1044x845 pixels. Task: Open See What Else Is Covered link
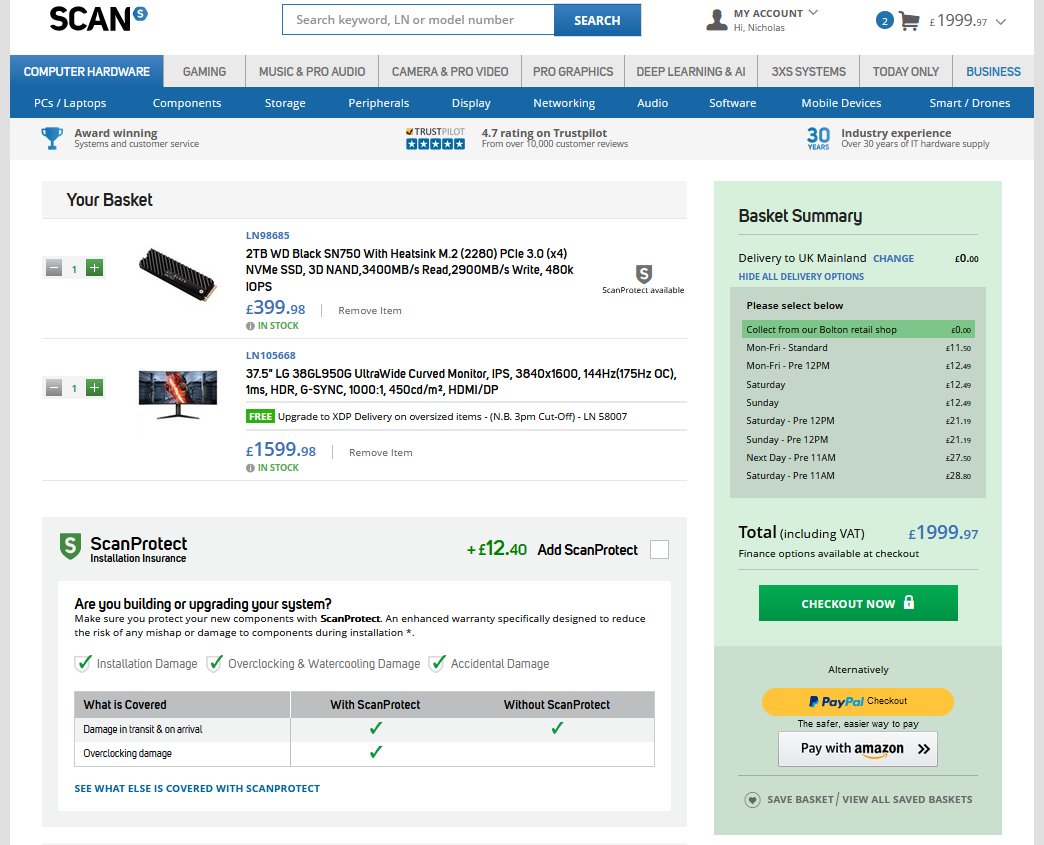(197, 788)
